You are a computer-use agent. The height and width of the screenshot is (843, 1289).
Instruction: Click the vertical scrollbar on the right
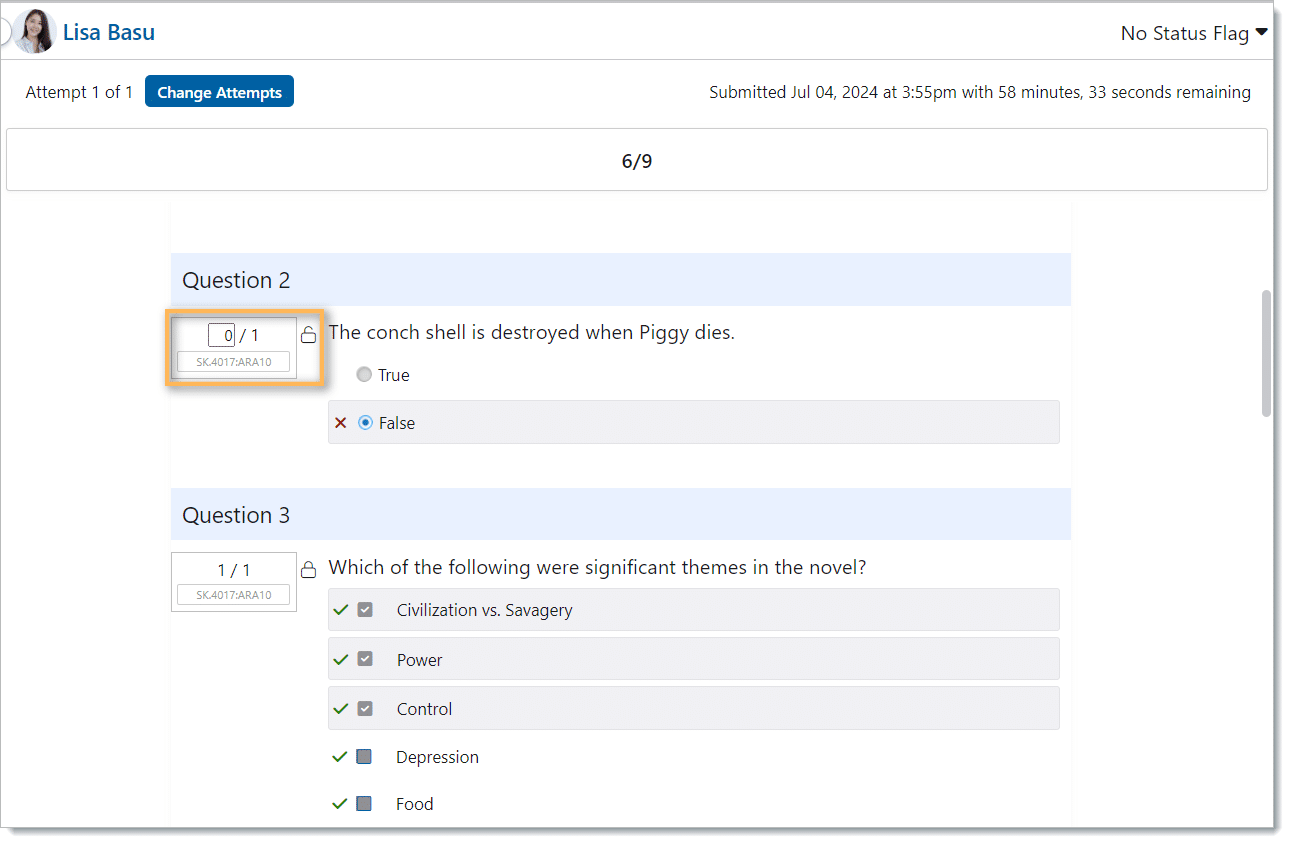point(1266,353)
